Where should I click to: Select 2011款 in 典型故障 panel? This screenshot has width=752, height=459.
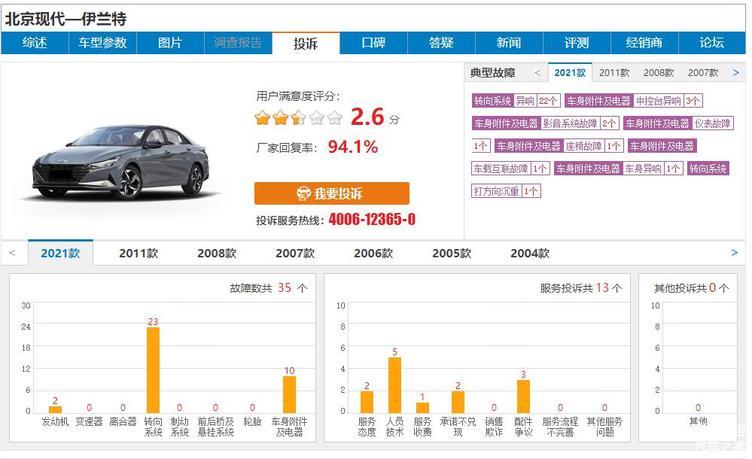(614, 73)
